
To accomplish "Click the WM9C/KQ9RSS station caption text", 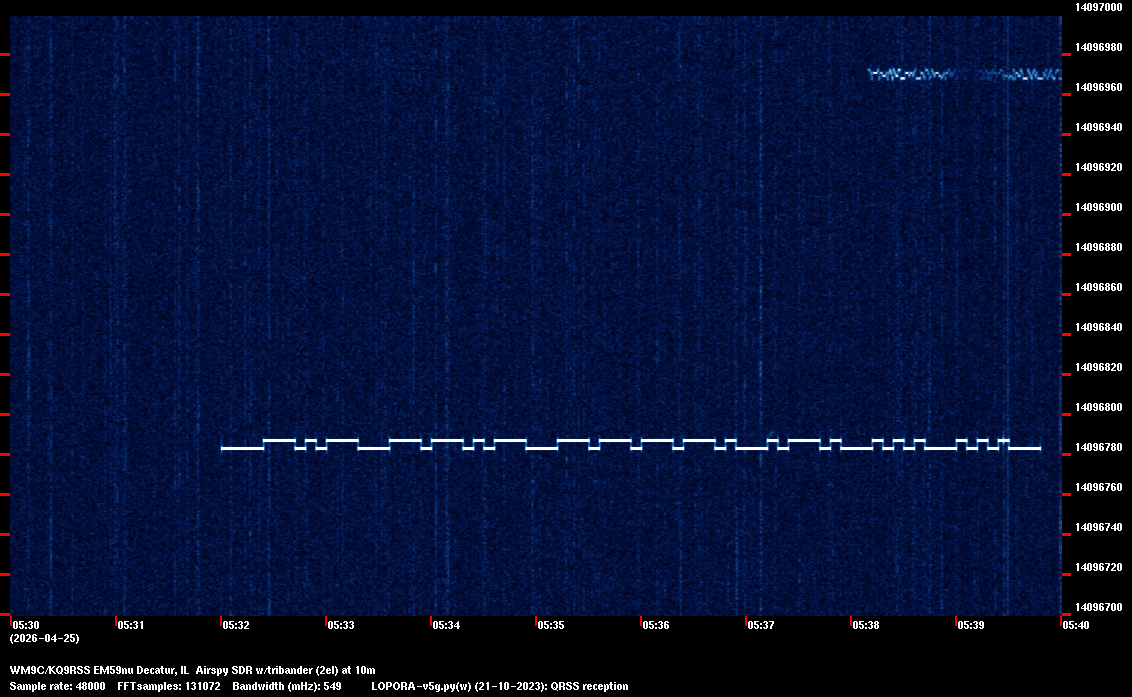I will [192, 670].
